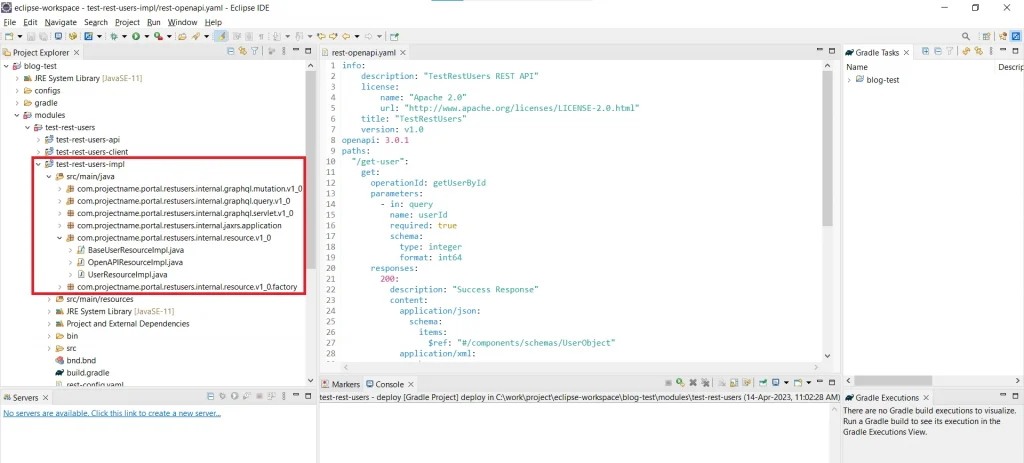This screenshot has width=1024, height=463.
Task: Expand test-rest-users-api project
Action: pos(39,140)
